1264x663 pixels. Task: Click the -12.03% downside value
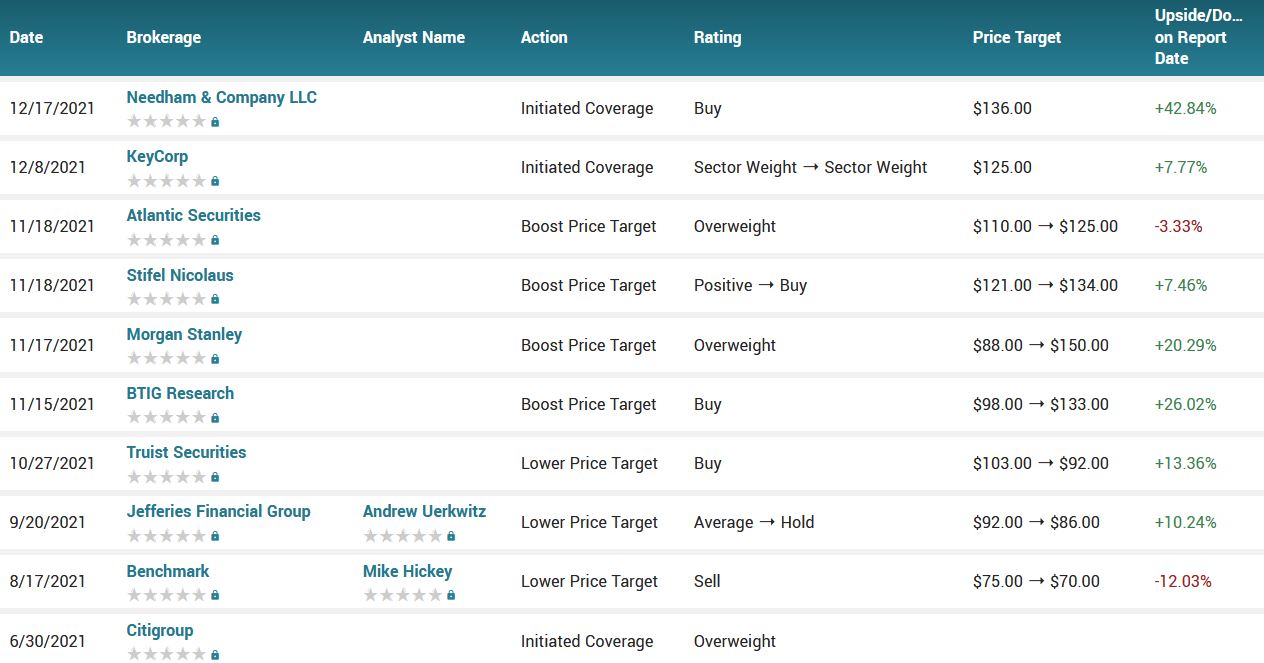[1183, 581]
